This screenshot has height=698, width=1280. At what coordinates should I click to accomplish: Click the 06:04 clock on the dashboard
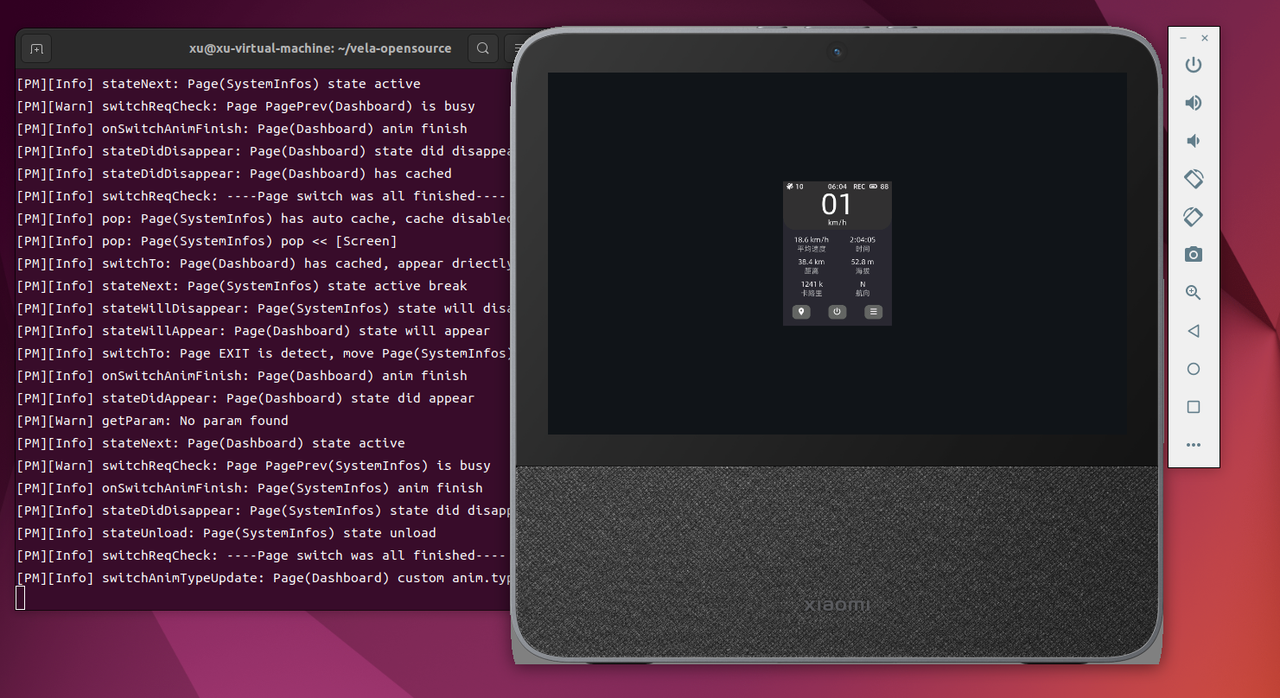coord(837,186)
